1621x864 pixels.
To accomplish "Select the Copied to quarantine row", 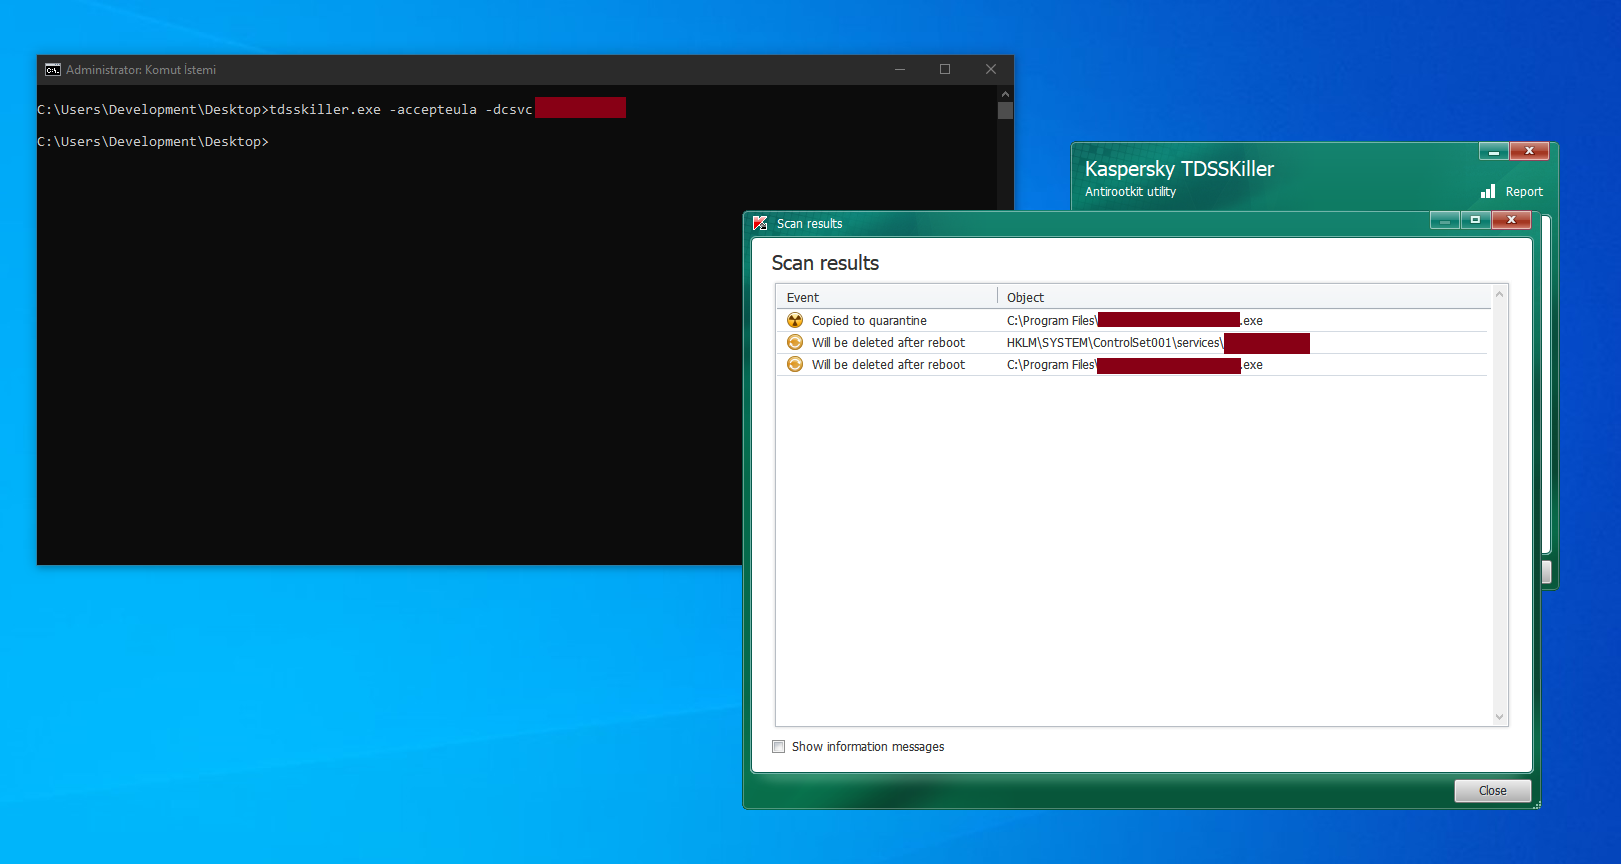I will pos(869,320).
